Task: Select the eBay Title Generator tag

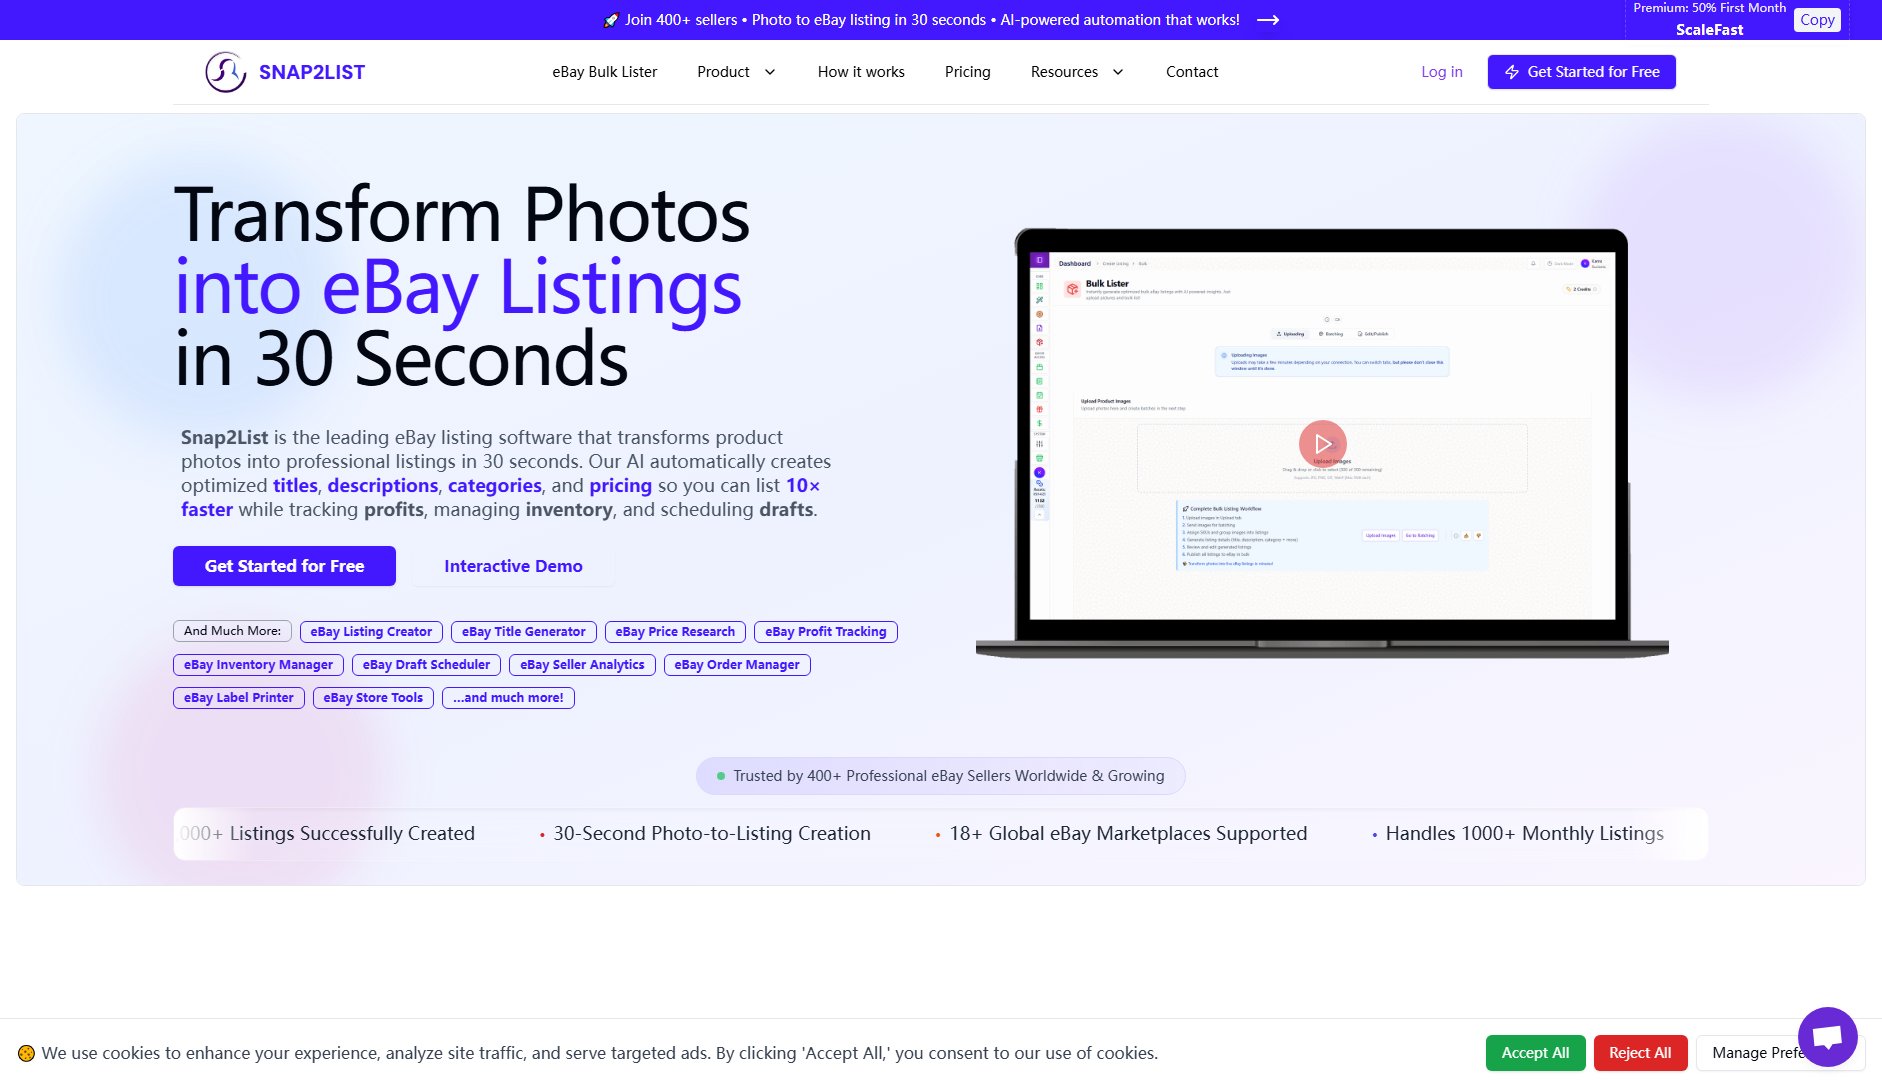Action: [523, 632]
